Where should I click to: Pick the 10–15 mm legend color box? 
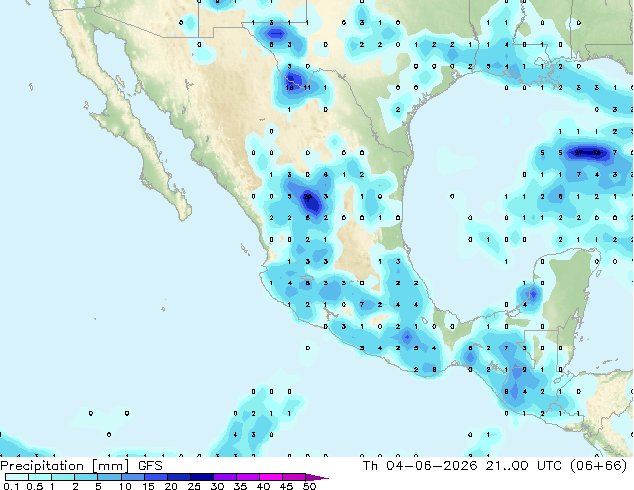tap(133, 477)
